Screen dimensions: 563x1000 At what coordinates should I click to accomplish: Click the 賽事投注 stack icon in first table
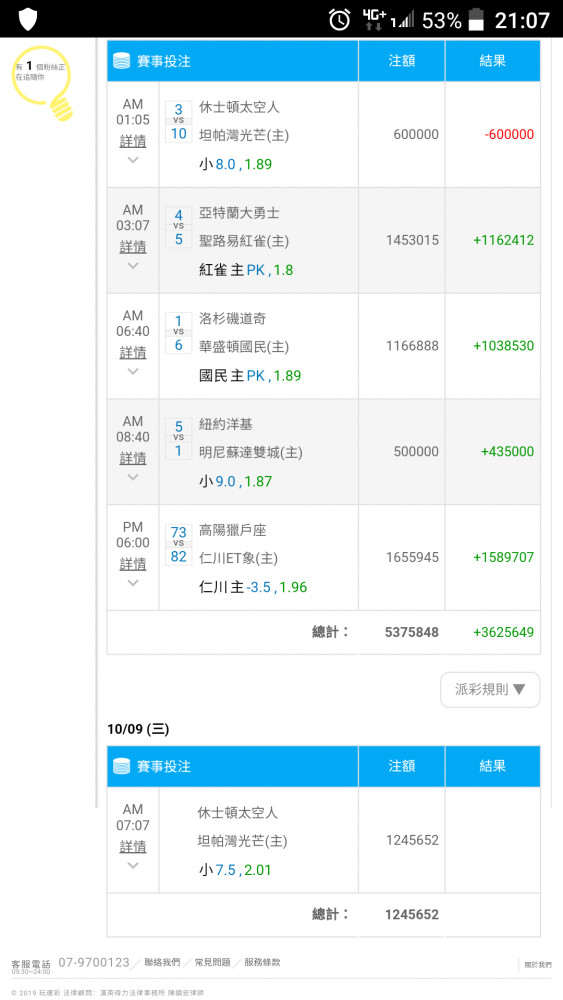pyautogui.click(x=121, y=61)
